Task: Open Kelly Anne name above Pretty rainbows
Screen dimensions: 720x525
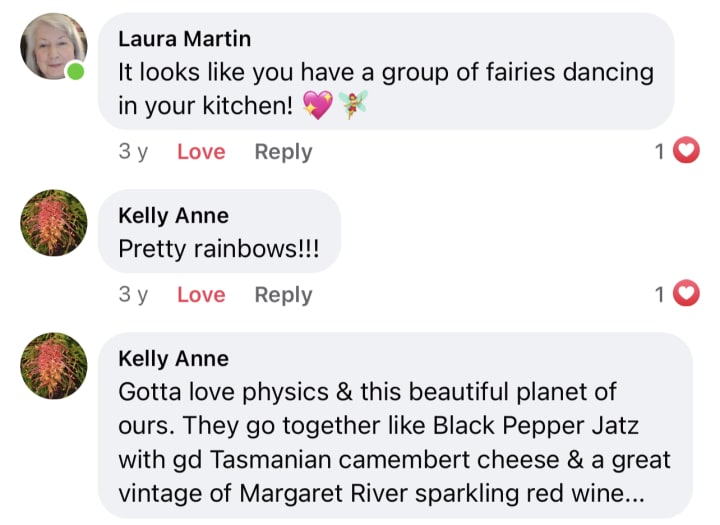Action: [x=174, y=215]
